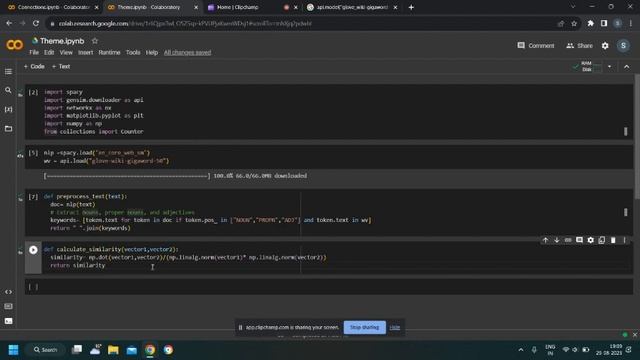Open the Tools menu
The image size is (640, 360).
[133, 53]
